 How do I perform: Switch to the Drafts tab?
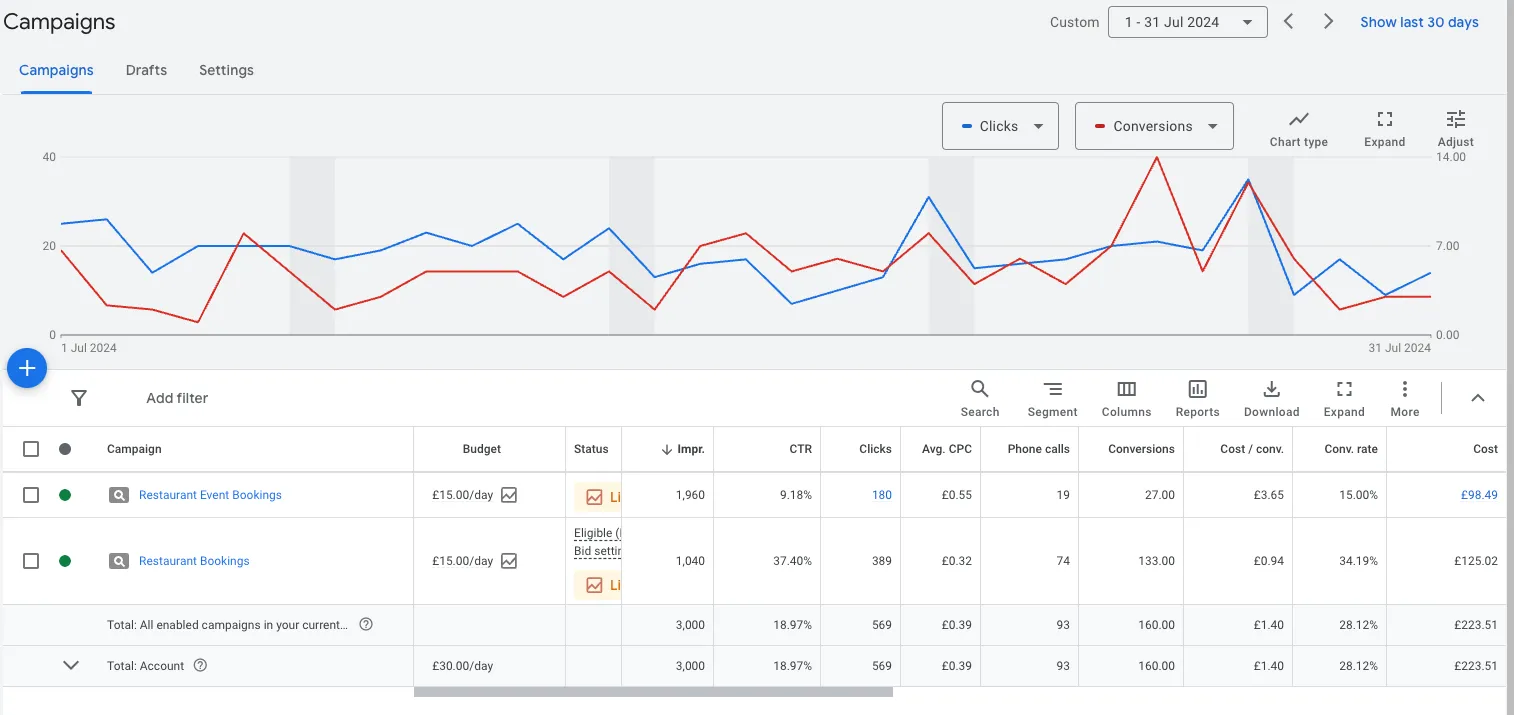coord(146,70)
